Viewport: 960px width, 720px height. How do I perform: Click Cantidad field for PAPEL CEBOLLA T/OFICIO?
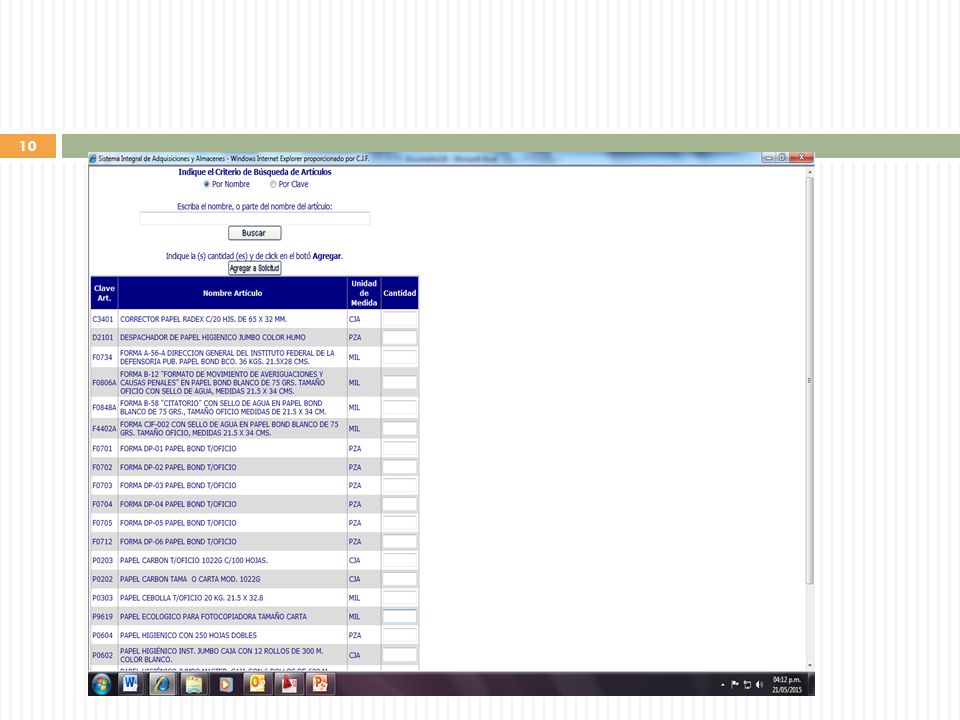coord(399,598)
